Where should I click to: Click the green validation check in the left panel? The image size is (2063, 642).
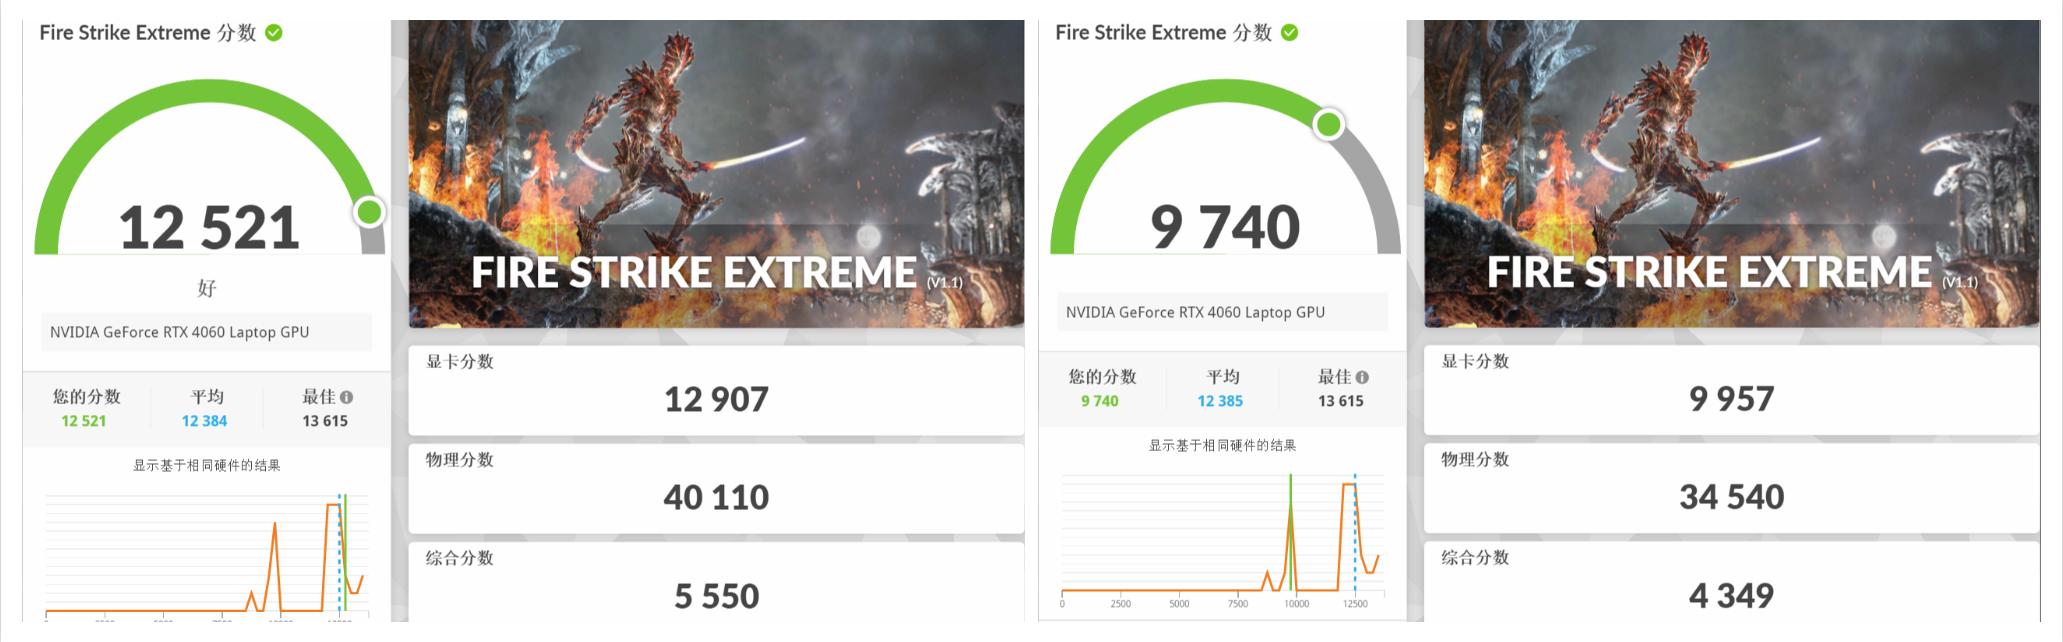[274, 33]
